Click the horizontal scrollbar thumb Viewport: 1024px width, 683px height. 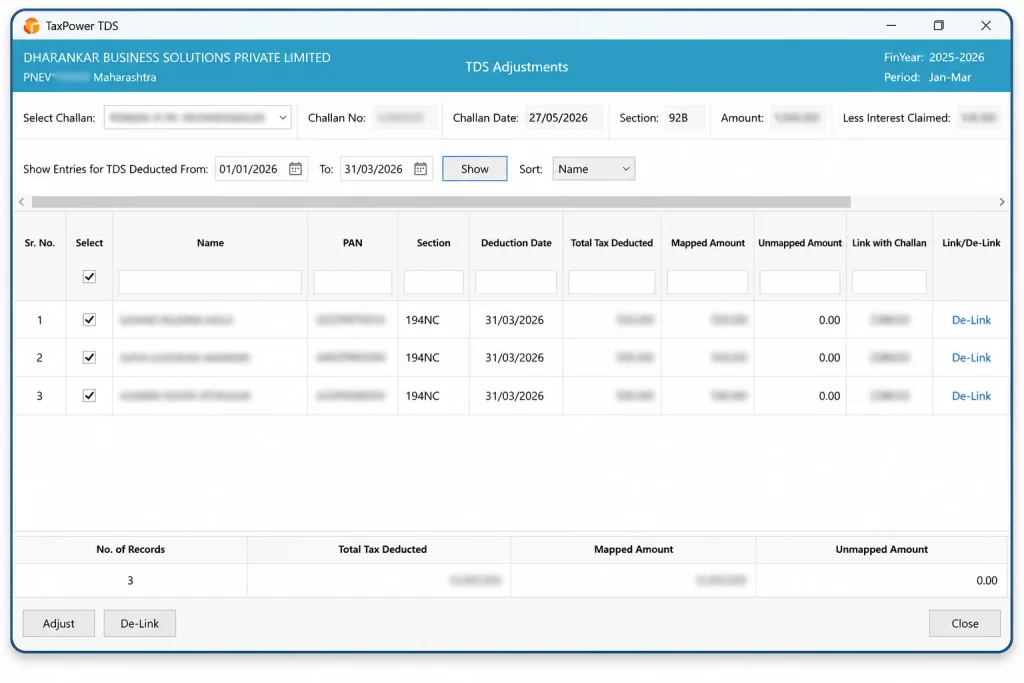(441, 202)
